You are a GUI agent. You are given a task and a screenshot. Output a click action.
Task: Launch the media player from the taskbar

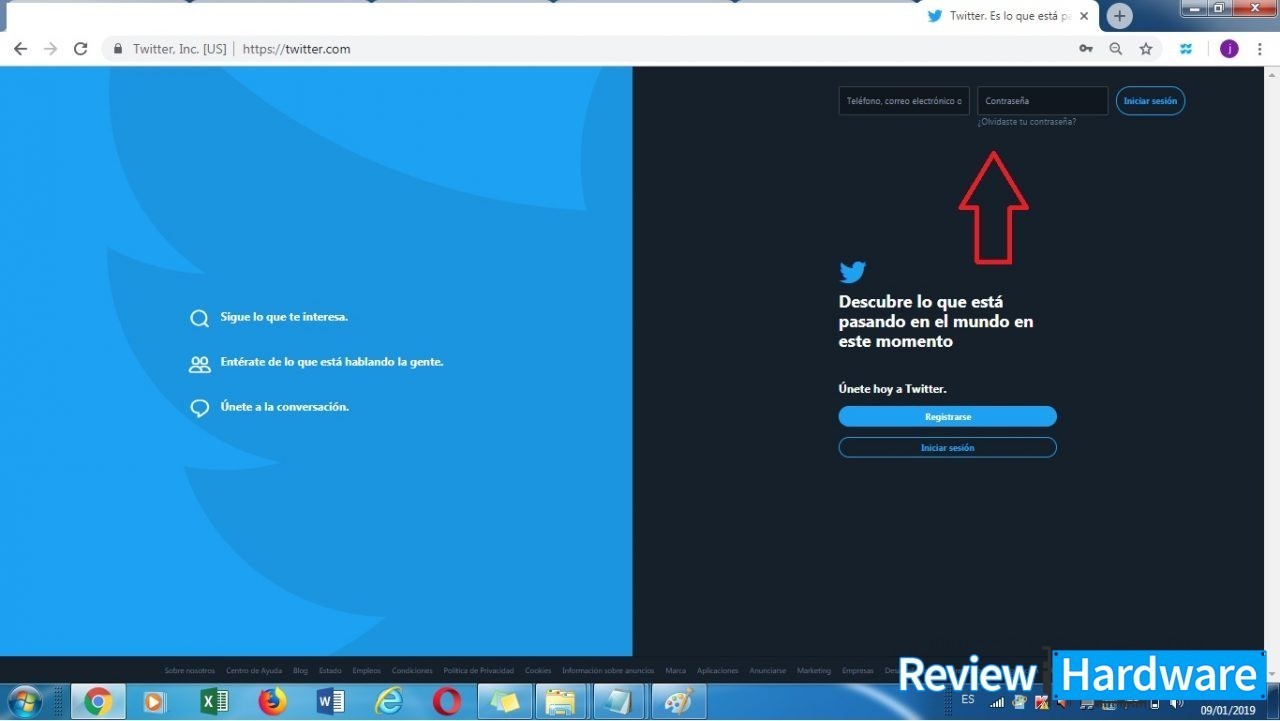[155, 702]
